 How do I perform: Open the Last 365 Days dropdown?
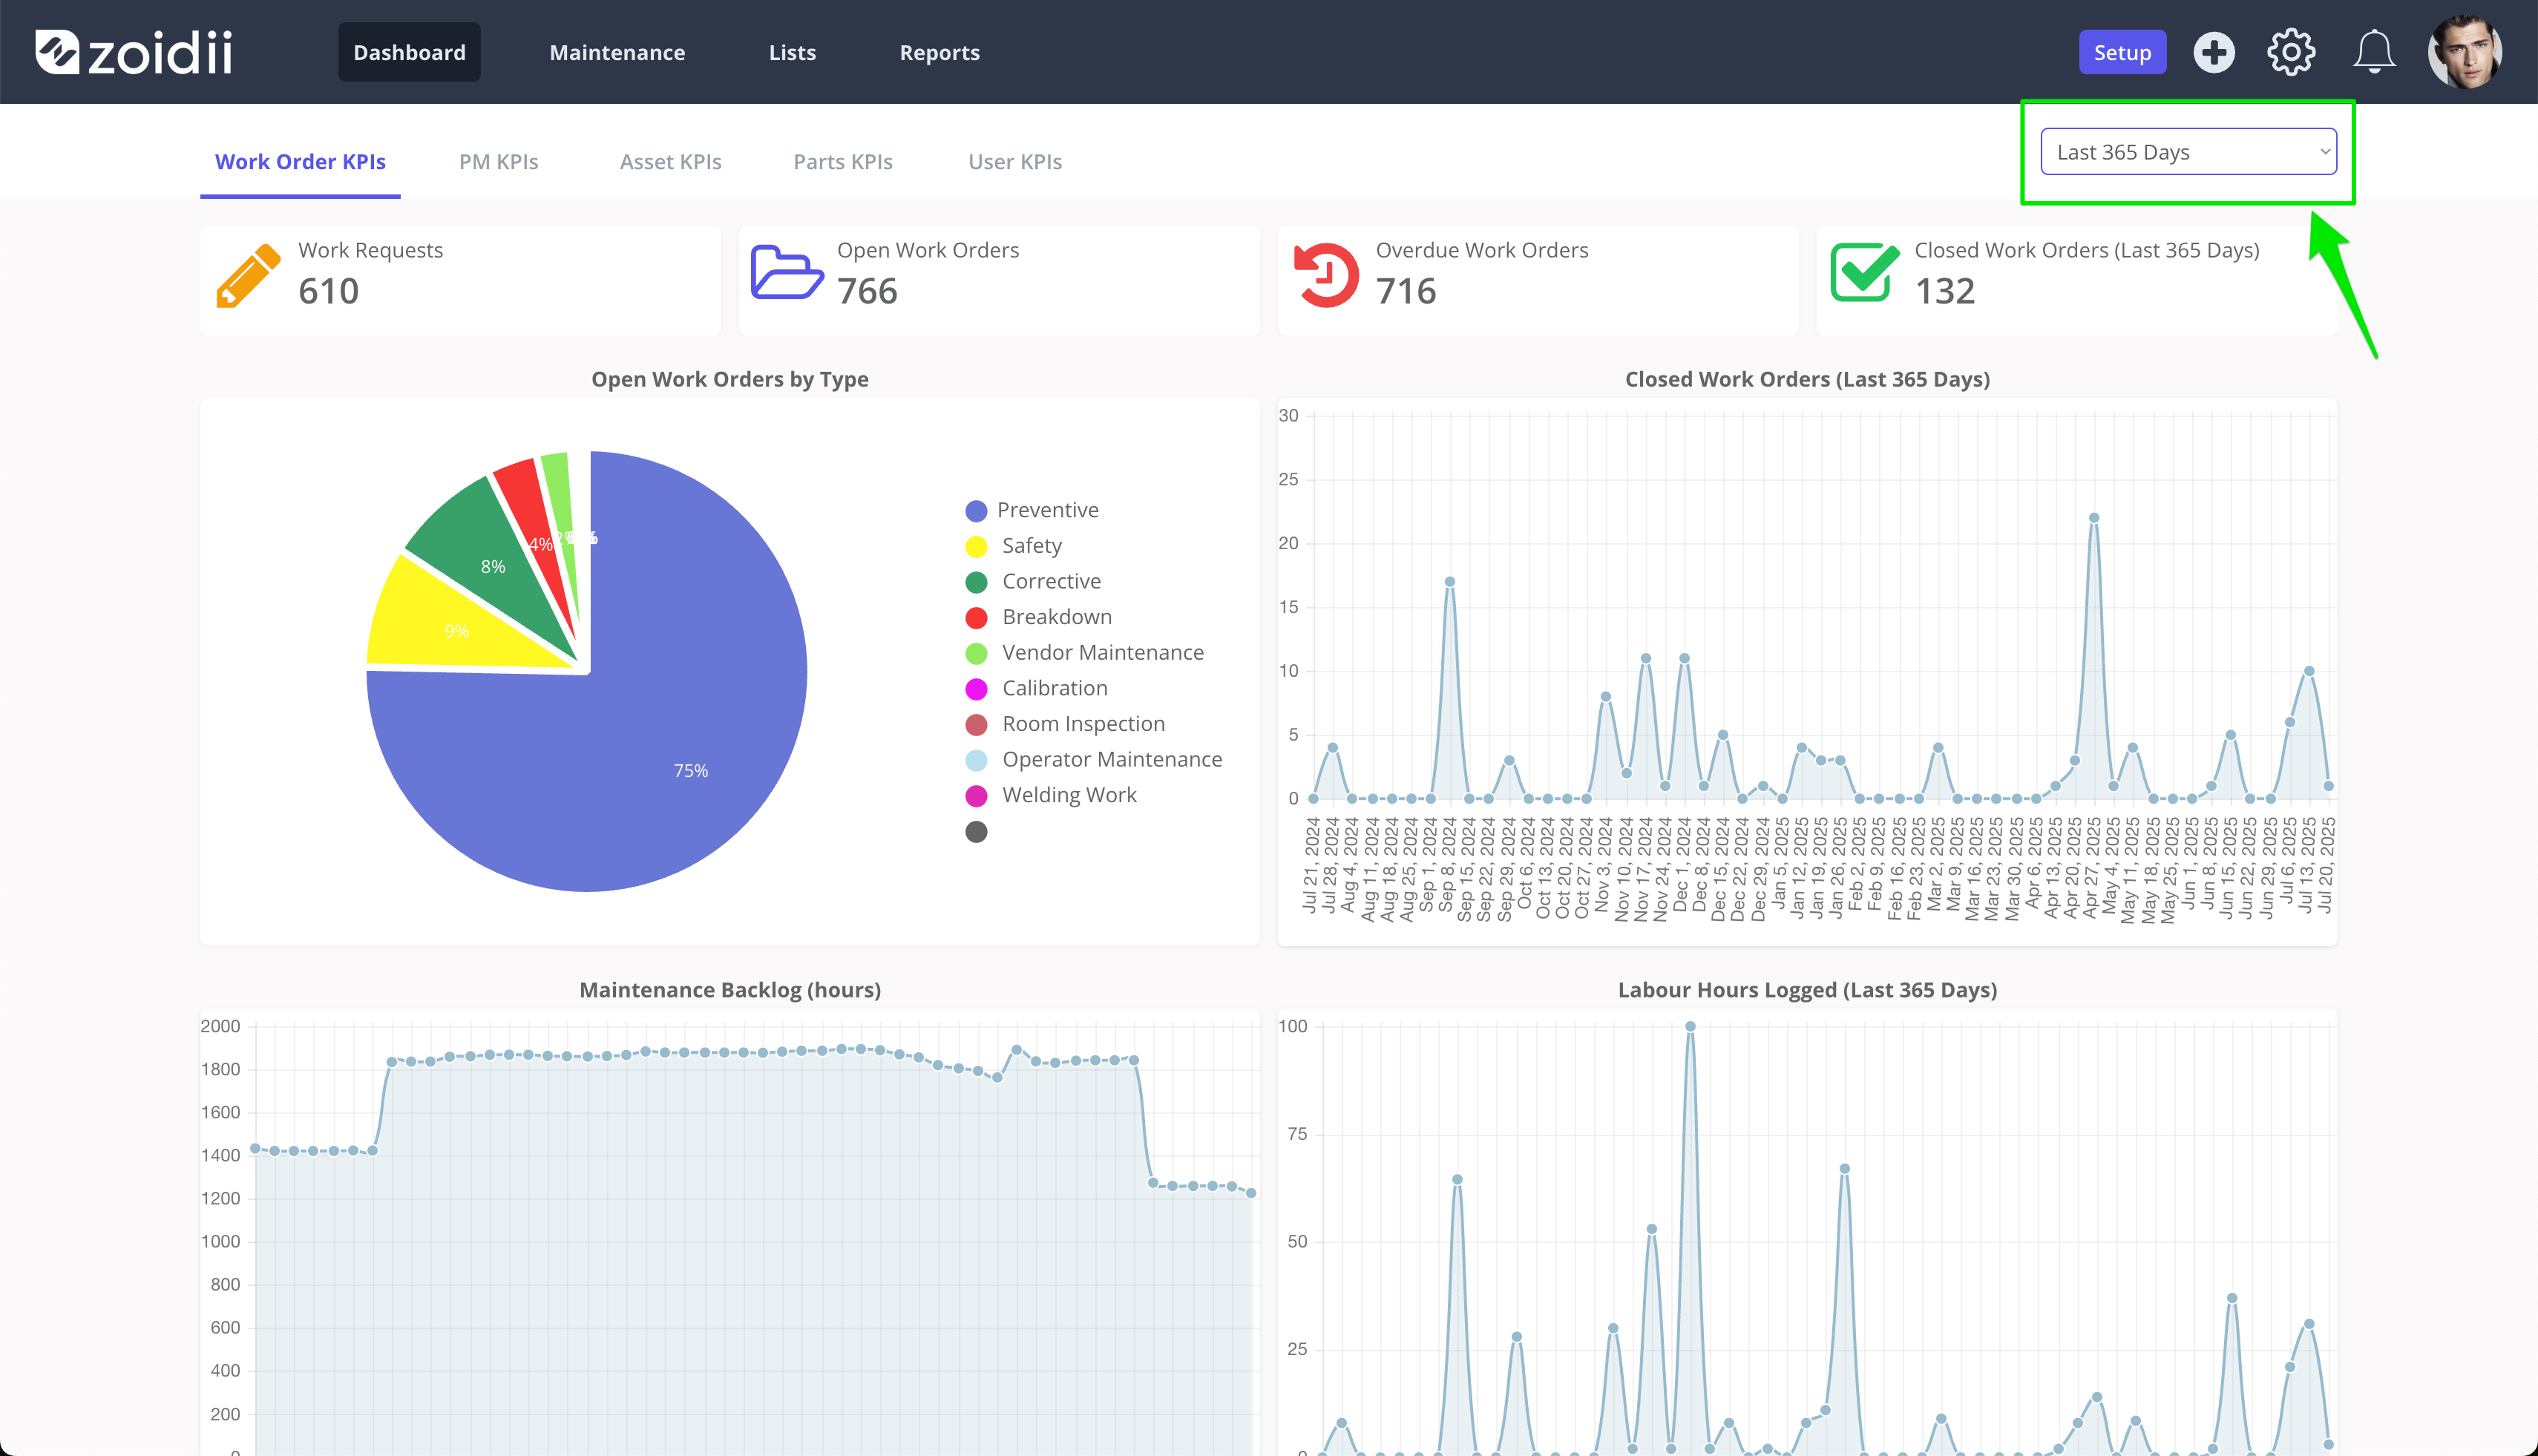[2188, 152]
